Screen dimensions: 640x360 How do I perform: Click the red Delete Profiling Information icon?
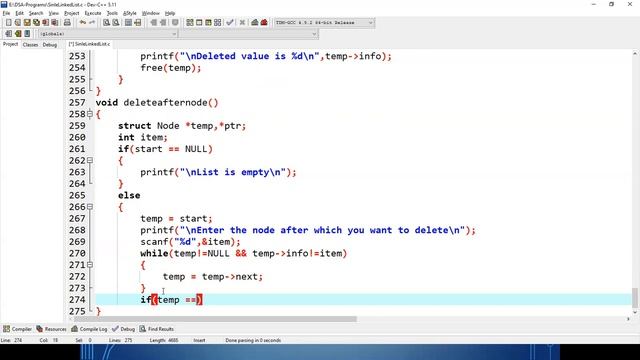[264, 22]
